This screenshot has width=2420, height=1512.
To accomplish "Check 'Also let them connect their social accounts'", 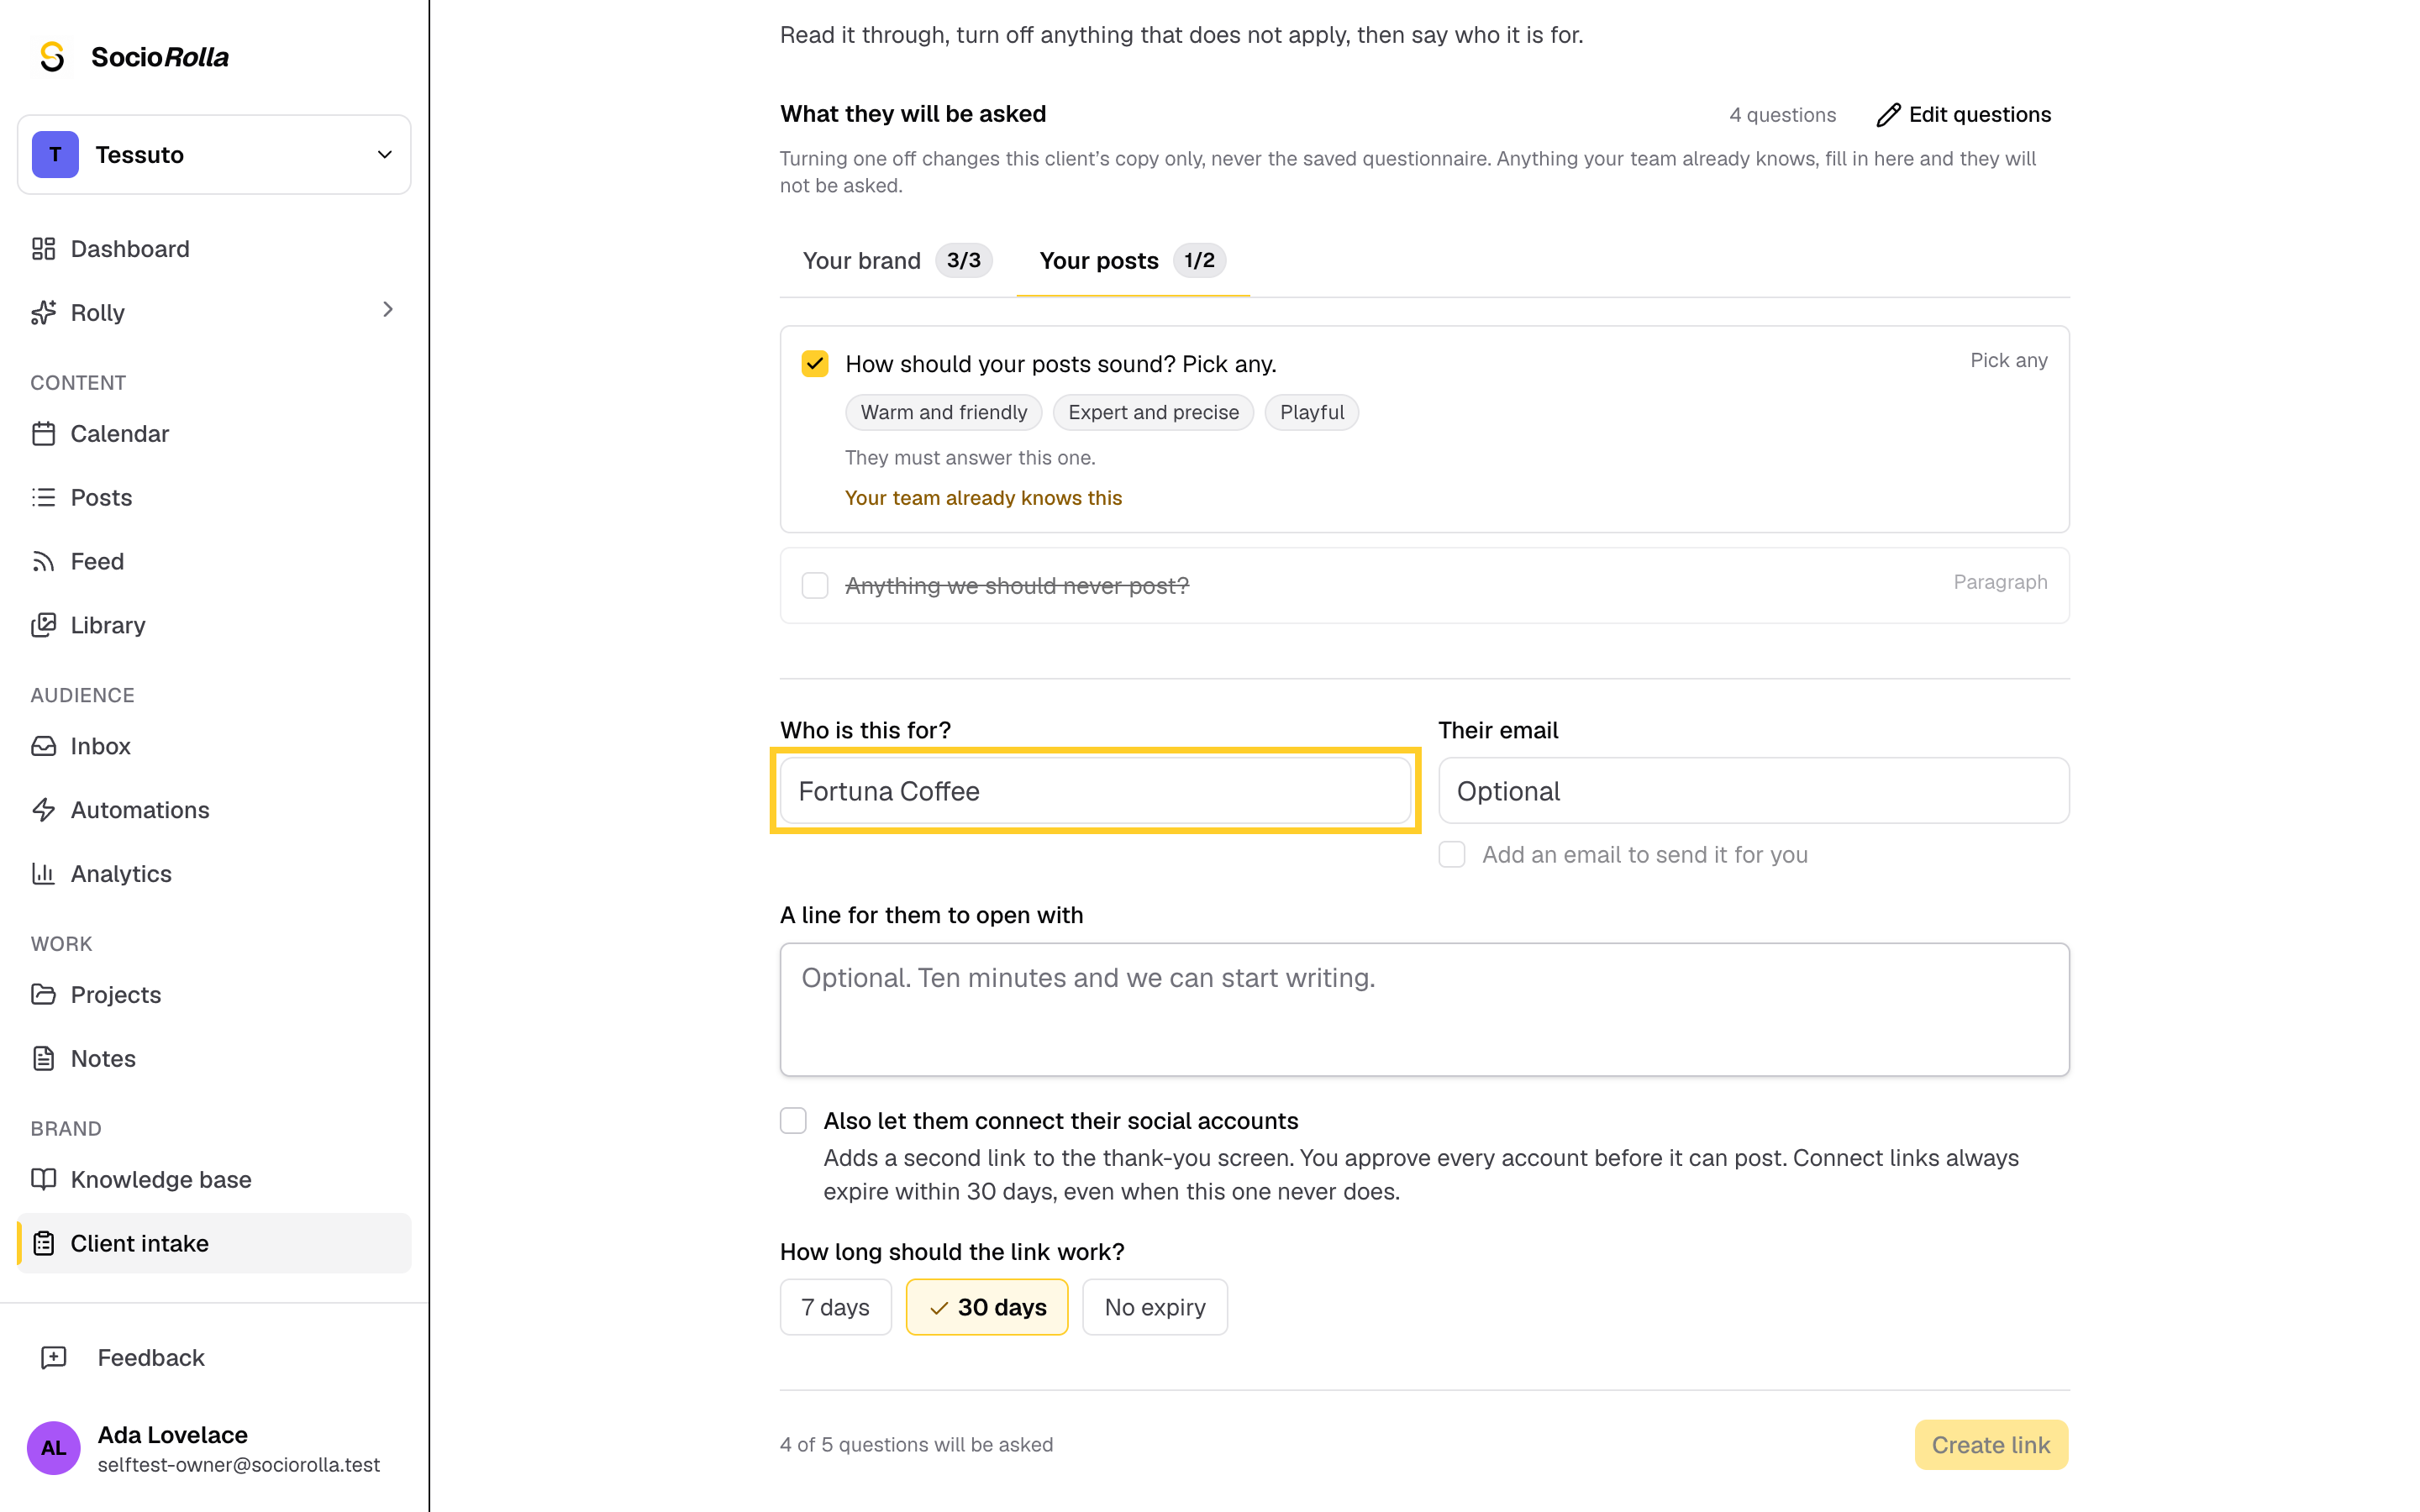I will 793,1120.
